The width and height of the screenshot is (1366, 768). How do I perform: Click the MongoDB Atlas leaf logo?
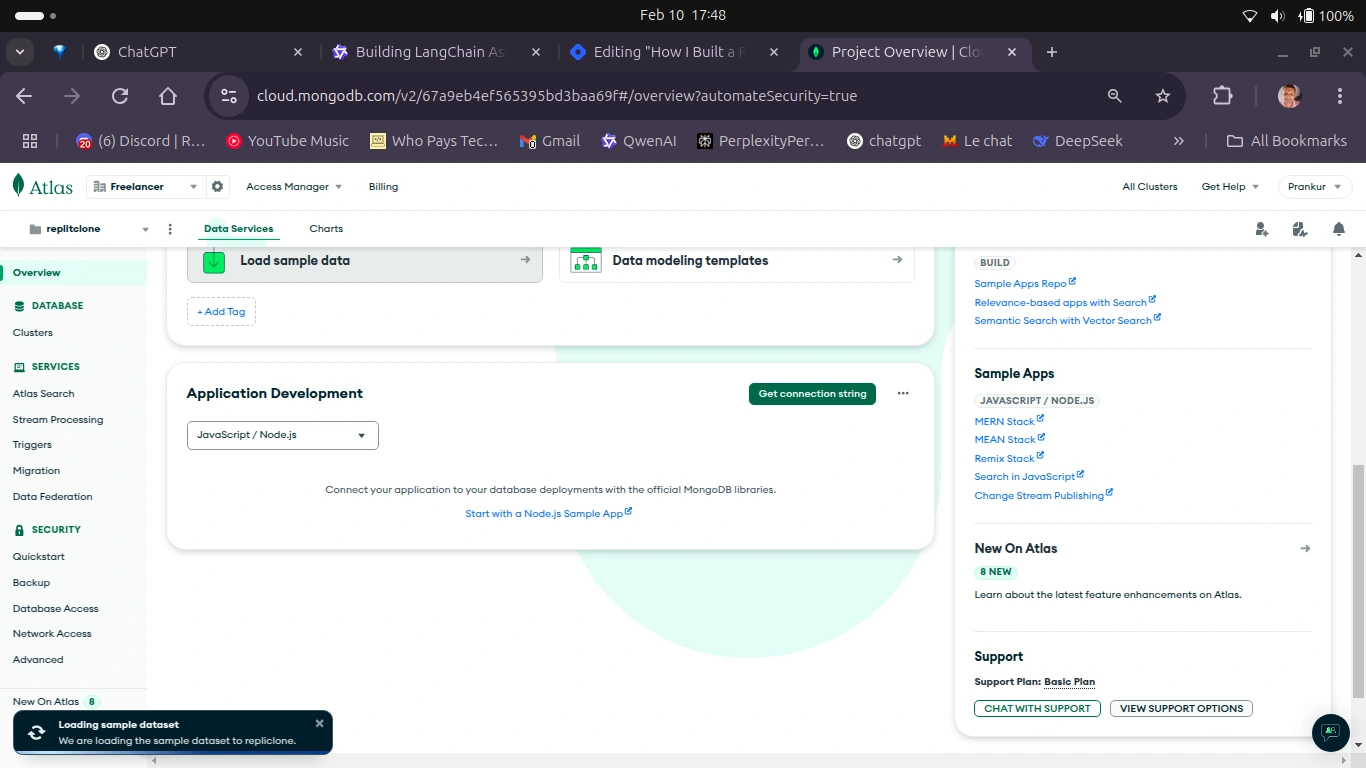pyautogui.click(x=16, y=186)
